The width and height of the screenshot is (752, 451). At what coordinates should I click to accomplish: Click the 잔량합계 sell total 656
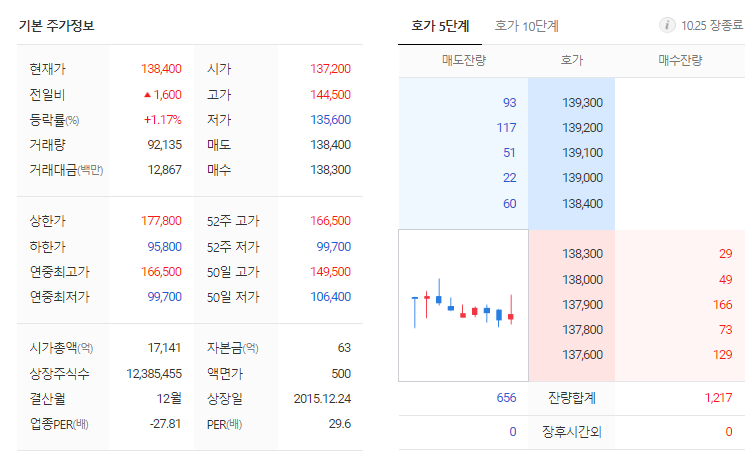coord(506,398)
